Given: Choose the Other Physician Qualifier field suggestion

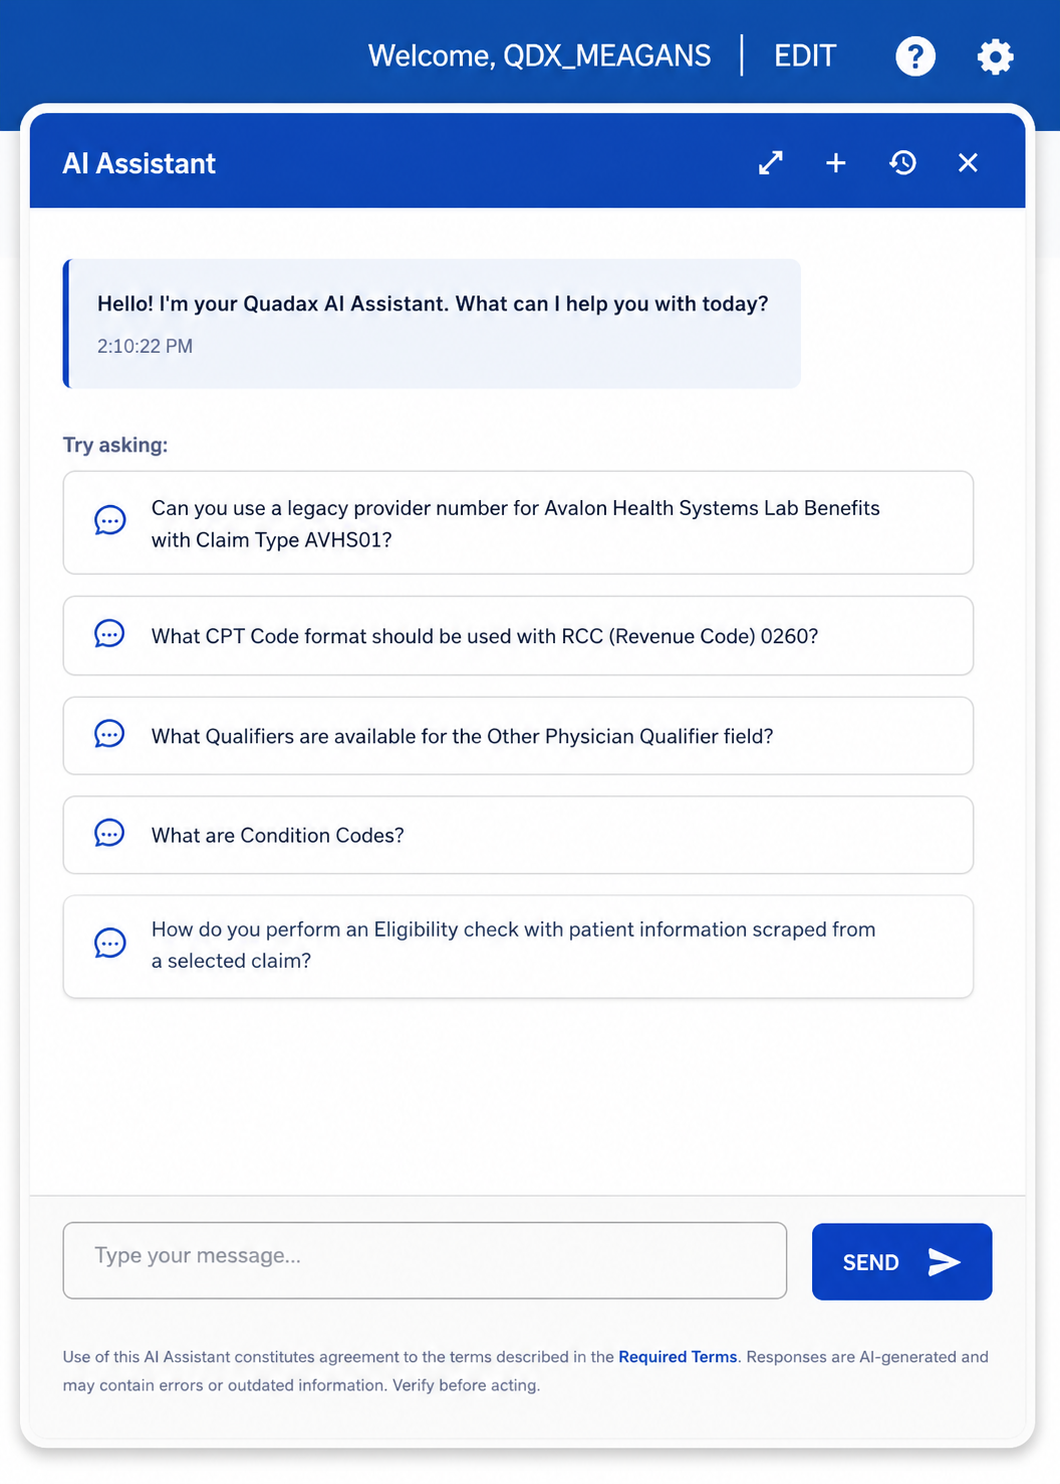Looking at the screenshot, I should [x=518, y=736].
